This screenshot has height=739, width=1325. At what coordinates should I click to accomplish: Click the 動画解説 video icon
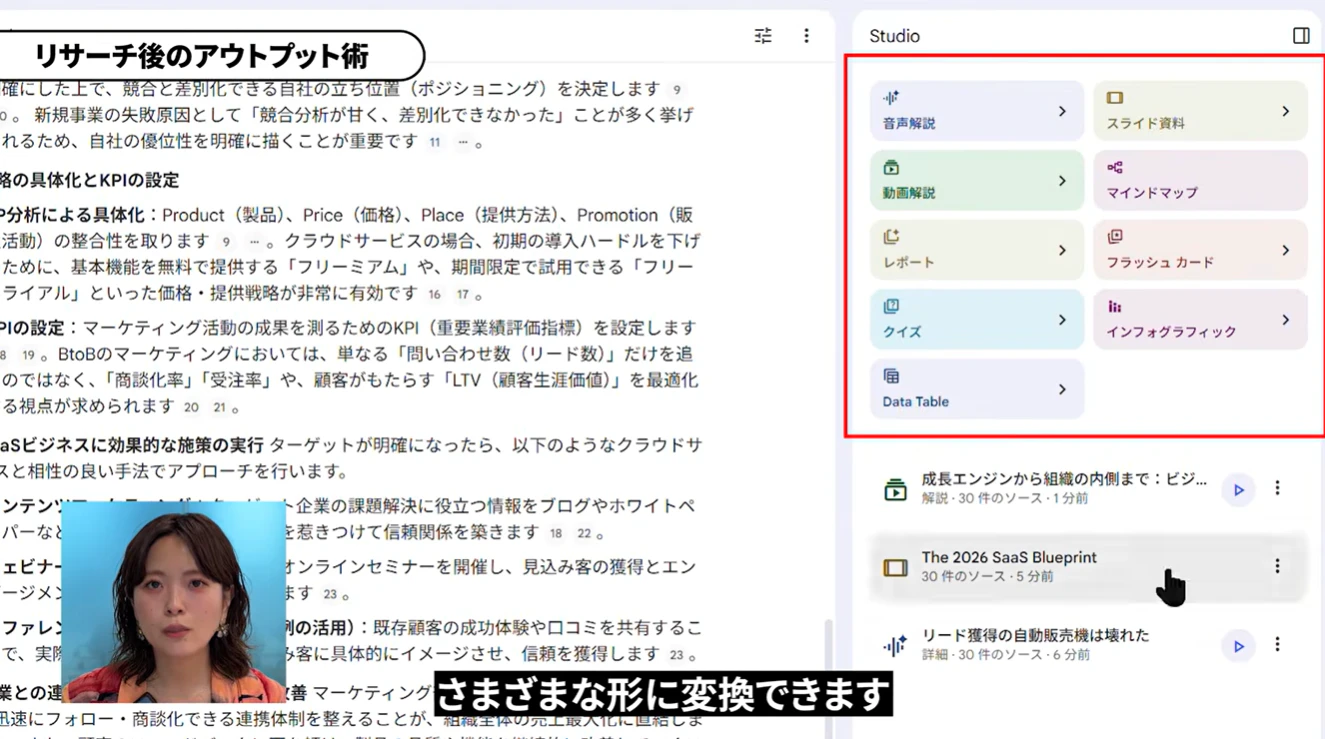(x=891, y=167)
